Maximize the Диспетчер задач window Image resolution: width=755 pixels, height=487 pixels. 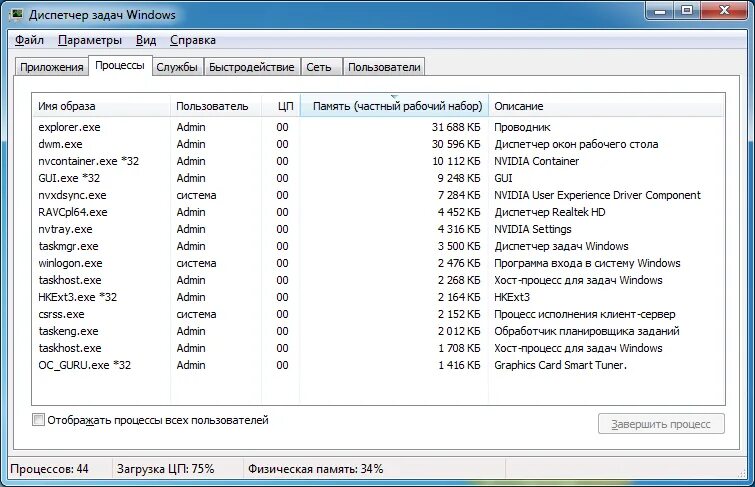coord(687,11)
